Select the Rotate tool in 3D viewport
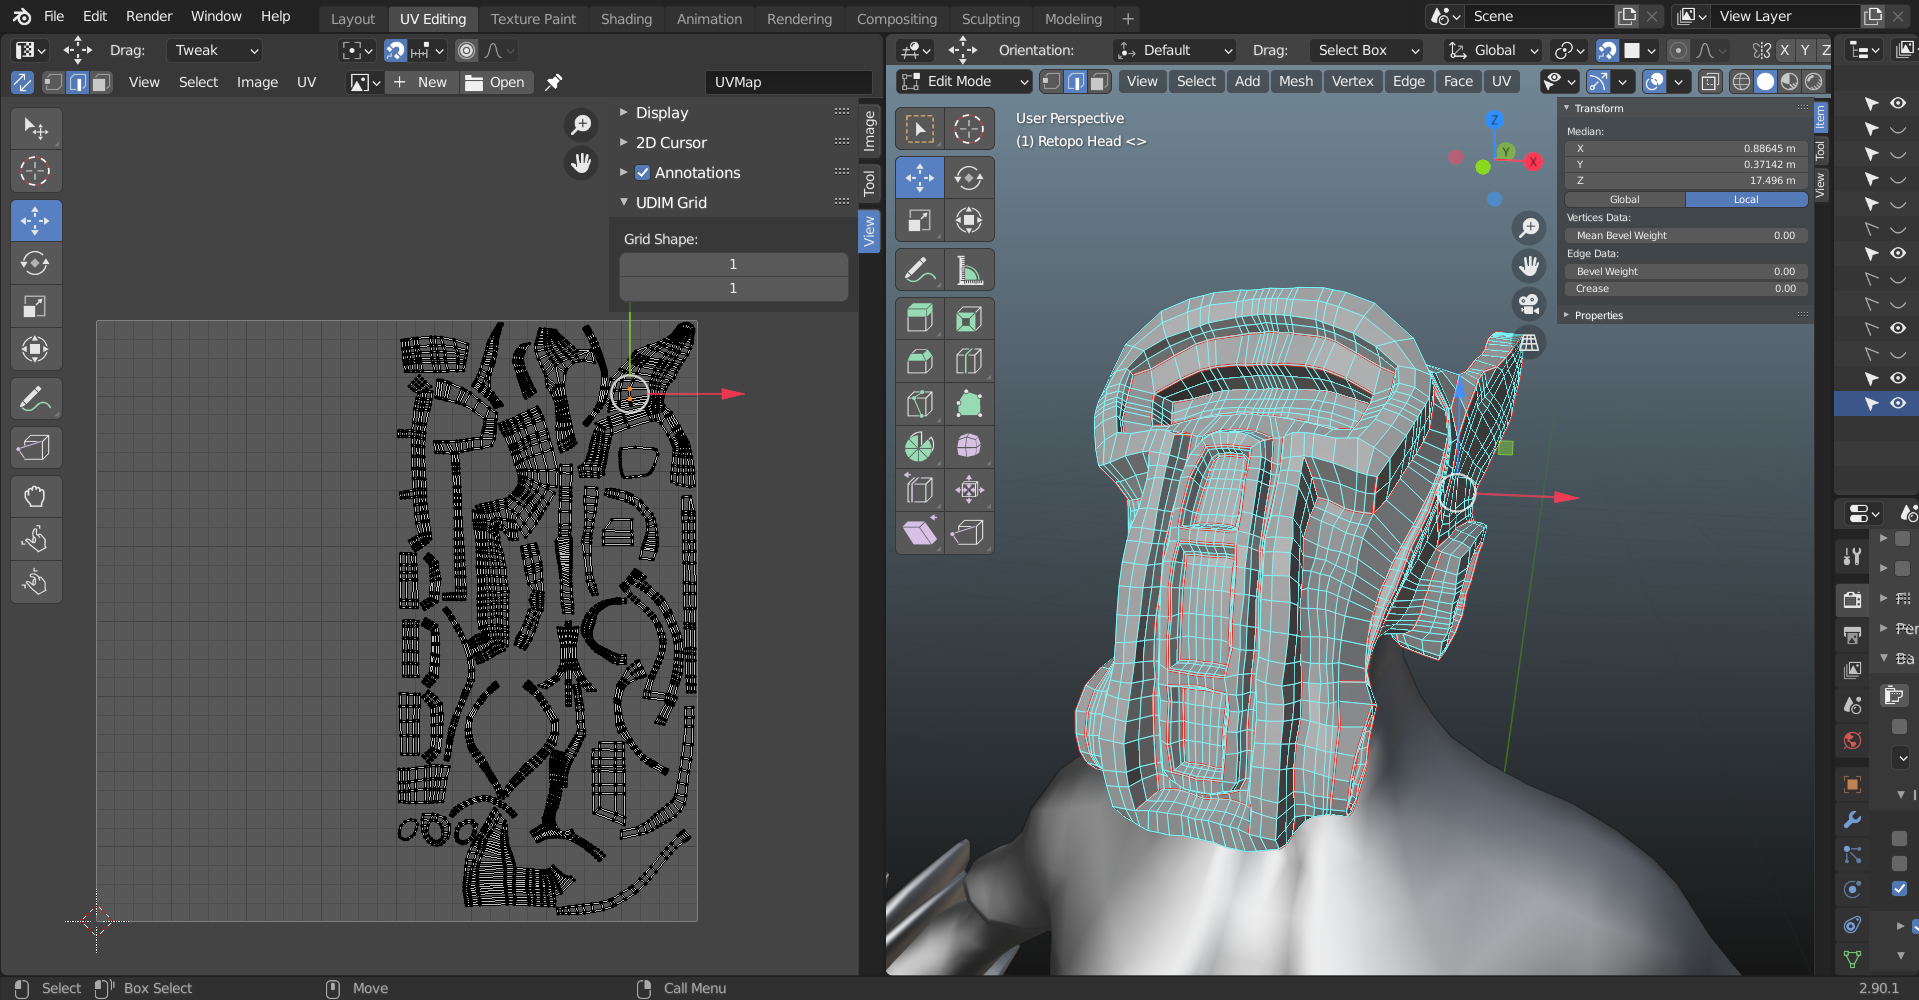The height and width of the screenshot is (1000, 1919). point(968,178)
